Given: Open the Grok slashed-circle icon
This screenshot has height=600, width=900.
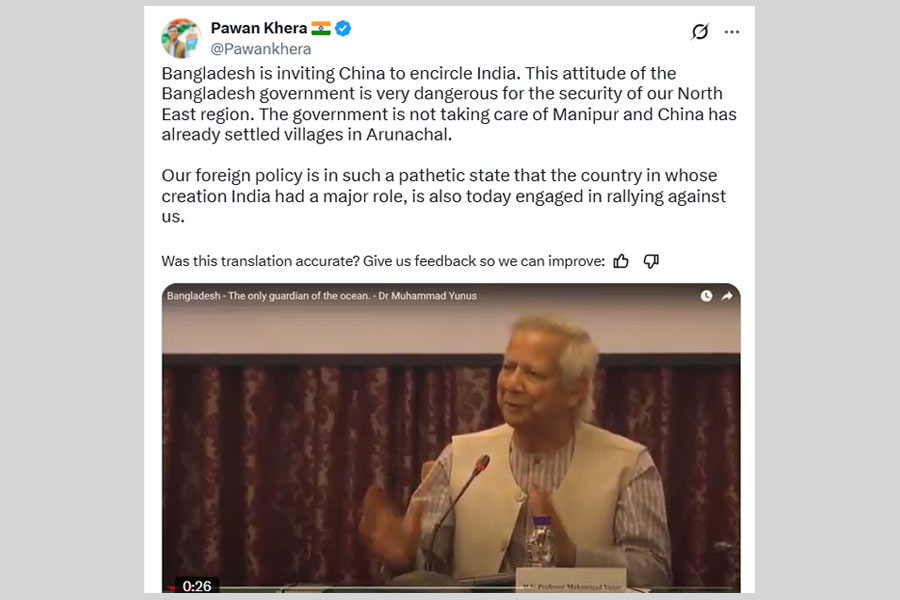Looking at the screenshot, I should pyautogui.click(x=700, y=32).
